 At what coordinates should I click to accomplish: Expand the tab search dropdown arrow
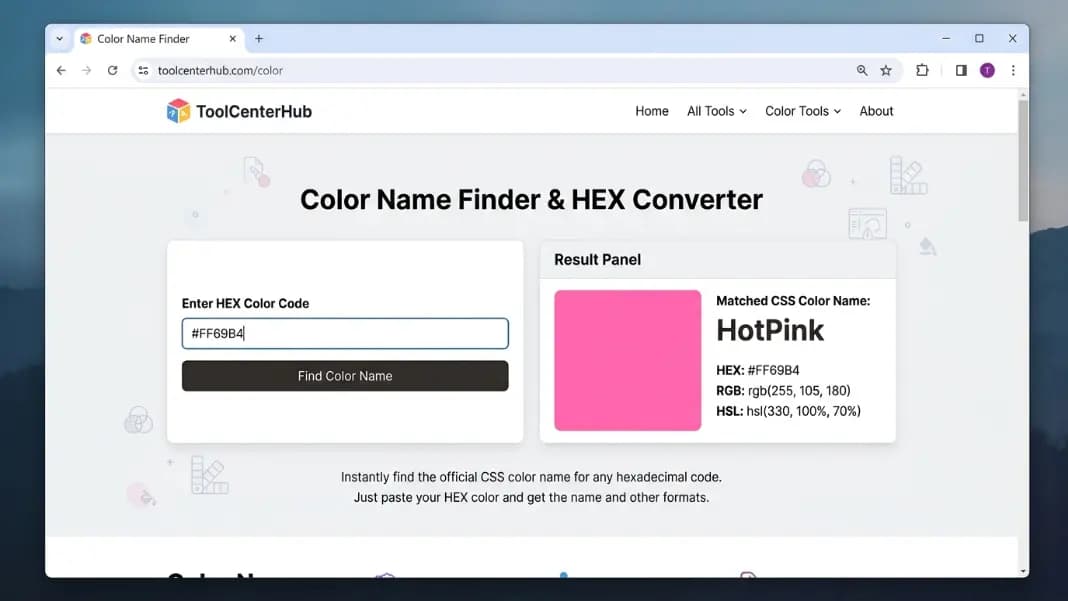[60, 39]
